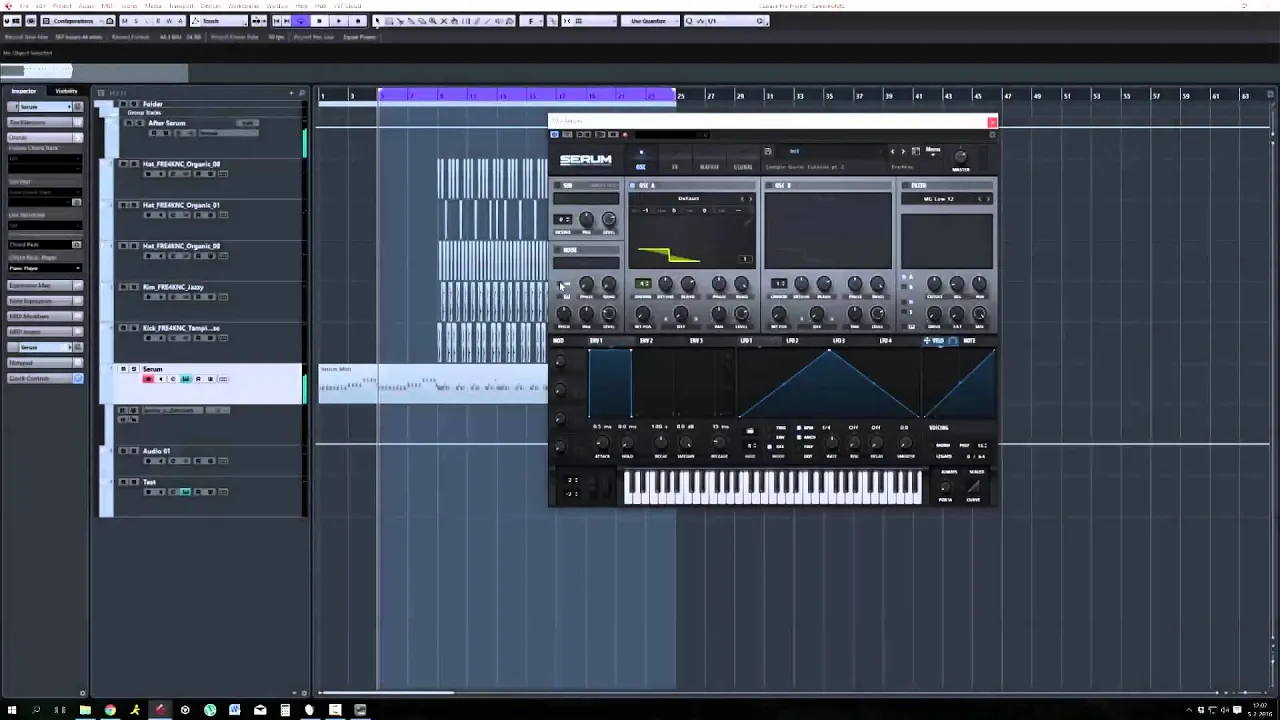Select the Zoom magnifier tool

pyautogui.click(x=432, y=21)
